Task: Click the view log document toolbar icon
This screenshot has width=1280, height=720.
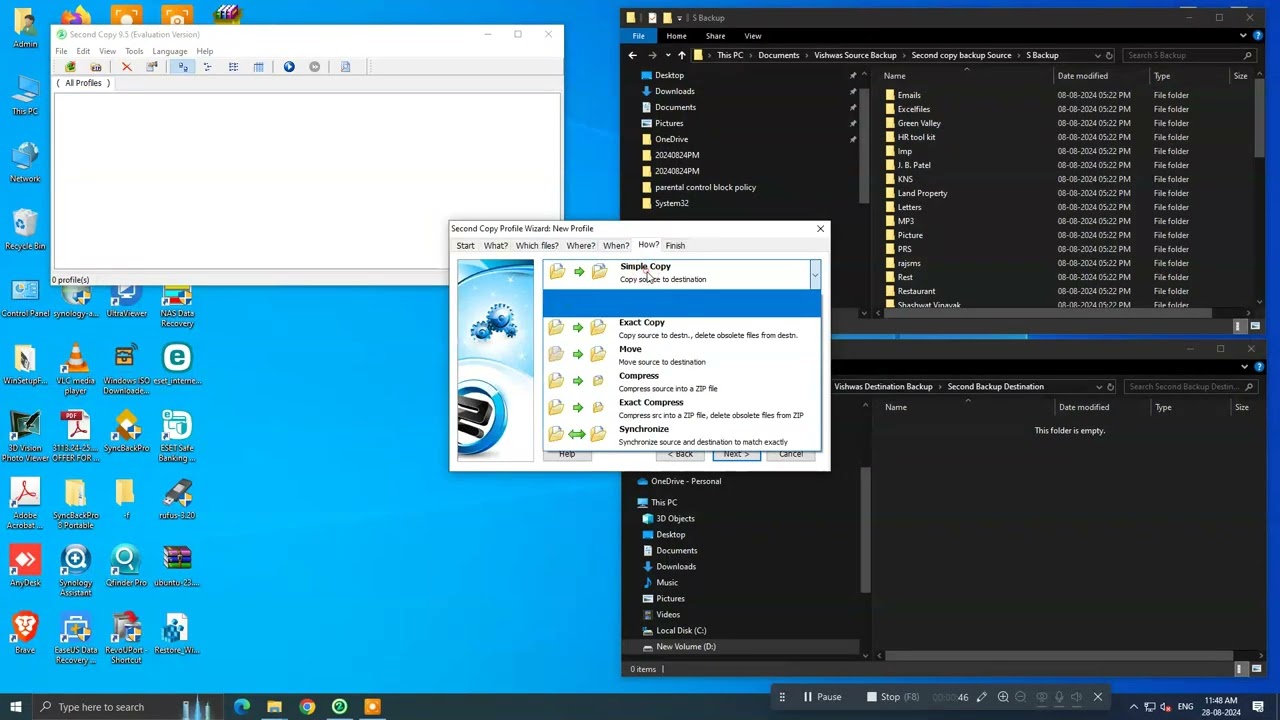Action: point(346,67)
